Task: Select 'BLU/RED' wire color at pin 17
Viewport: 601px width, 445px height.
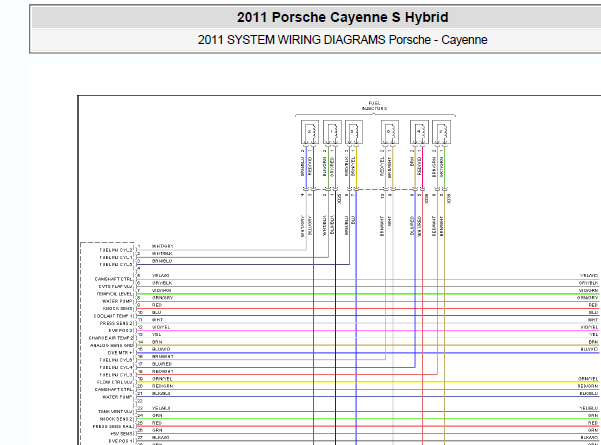Action: [x=162, y=364]
